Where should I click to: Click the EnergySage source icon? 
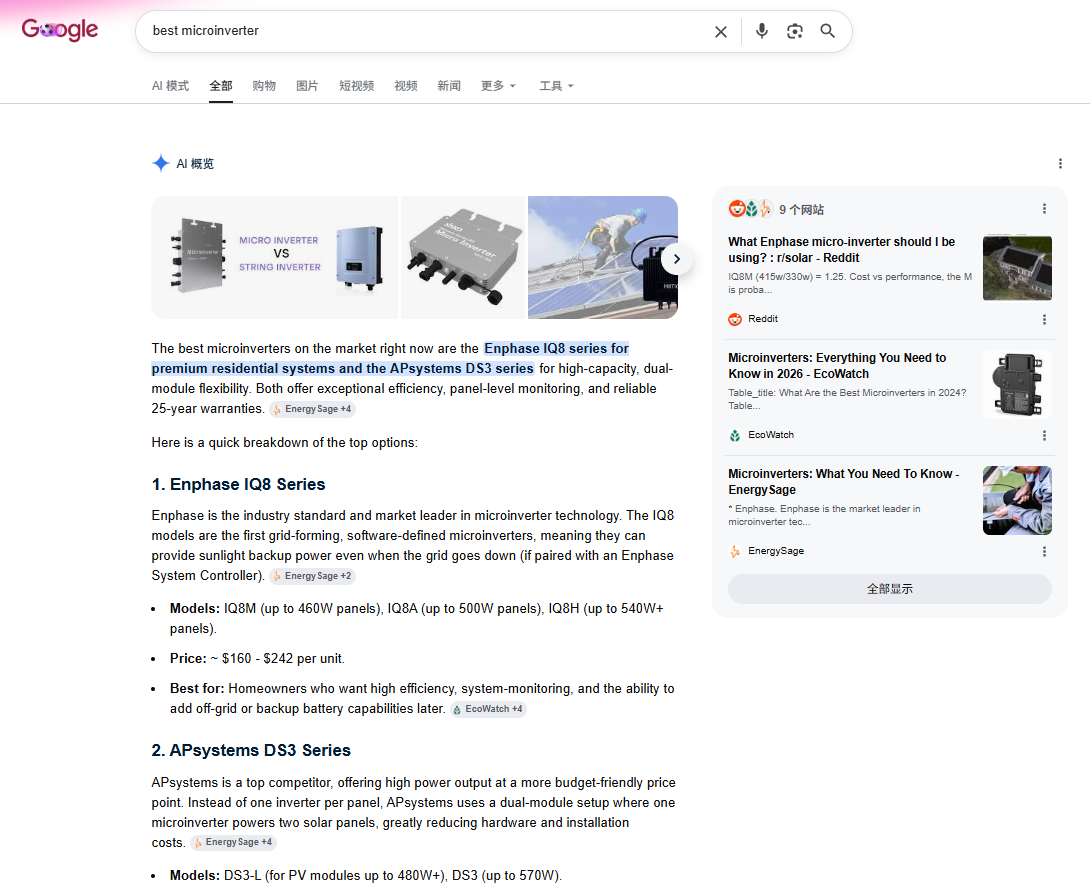[x=735, y=551]
